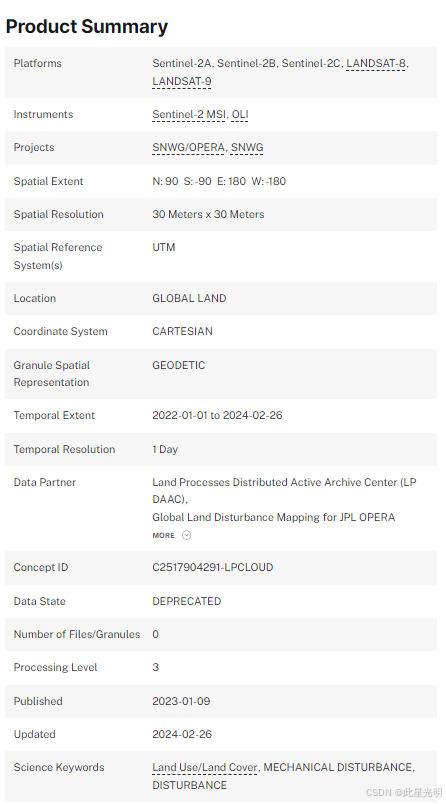The width and height of the screenshot is (446, 804).
Task: Select the Concept ID value C2517904291-LPCLOUD
Action: [213, 567]
